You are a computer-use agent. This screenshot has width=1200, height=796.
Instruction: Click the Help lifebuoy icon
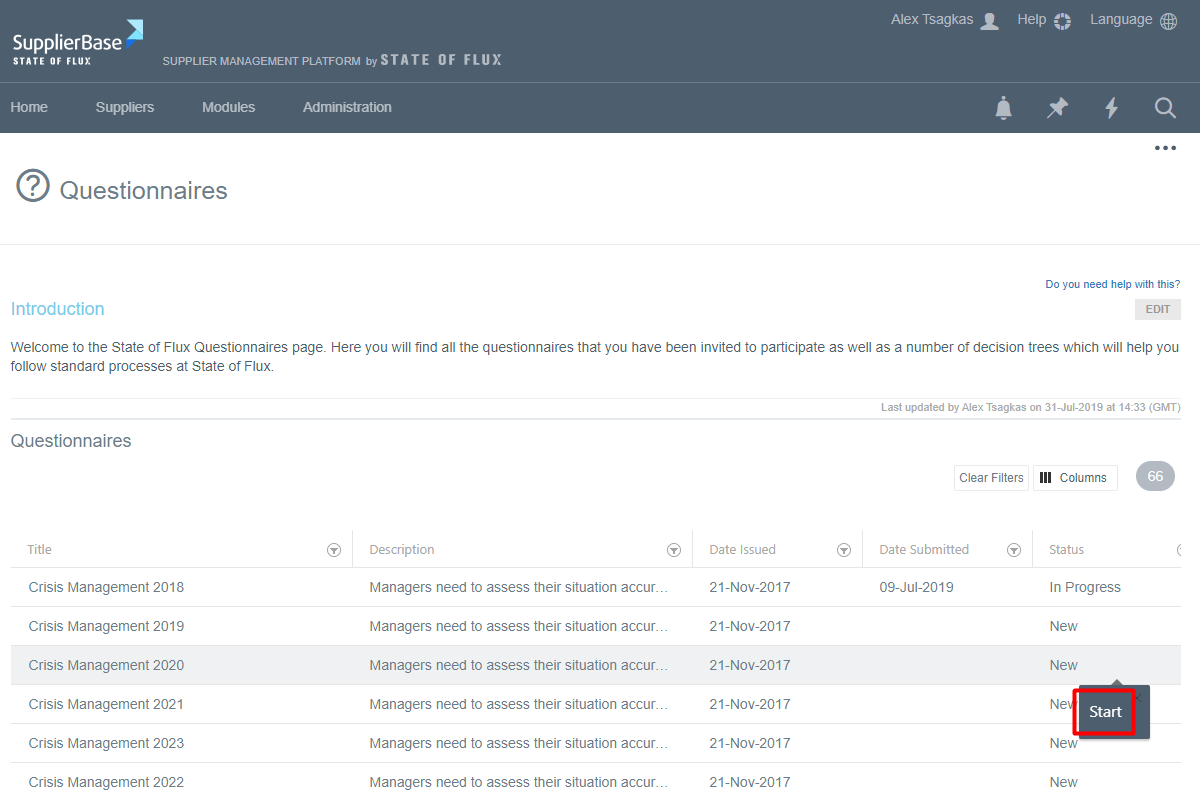pos(1062,21)
